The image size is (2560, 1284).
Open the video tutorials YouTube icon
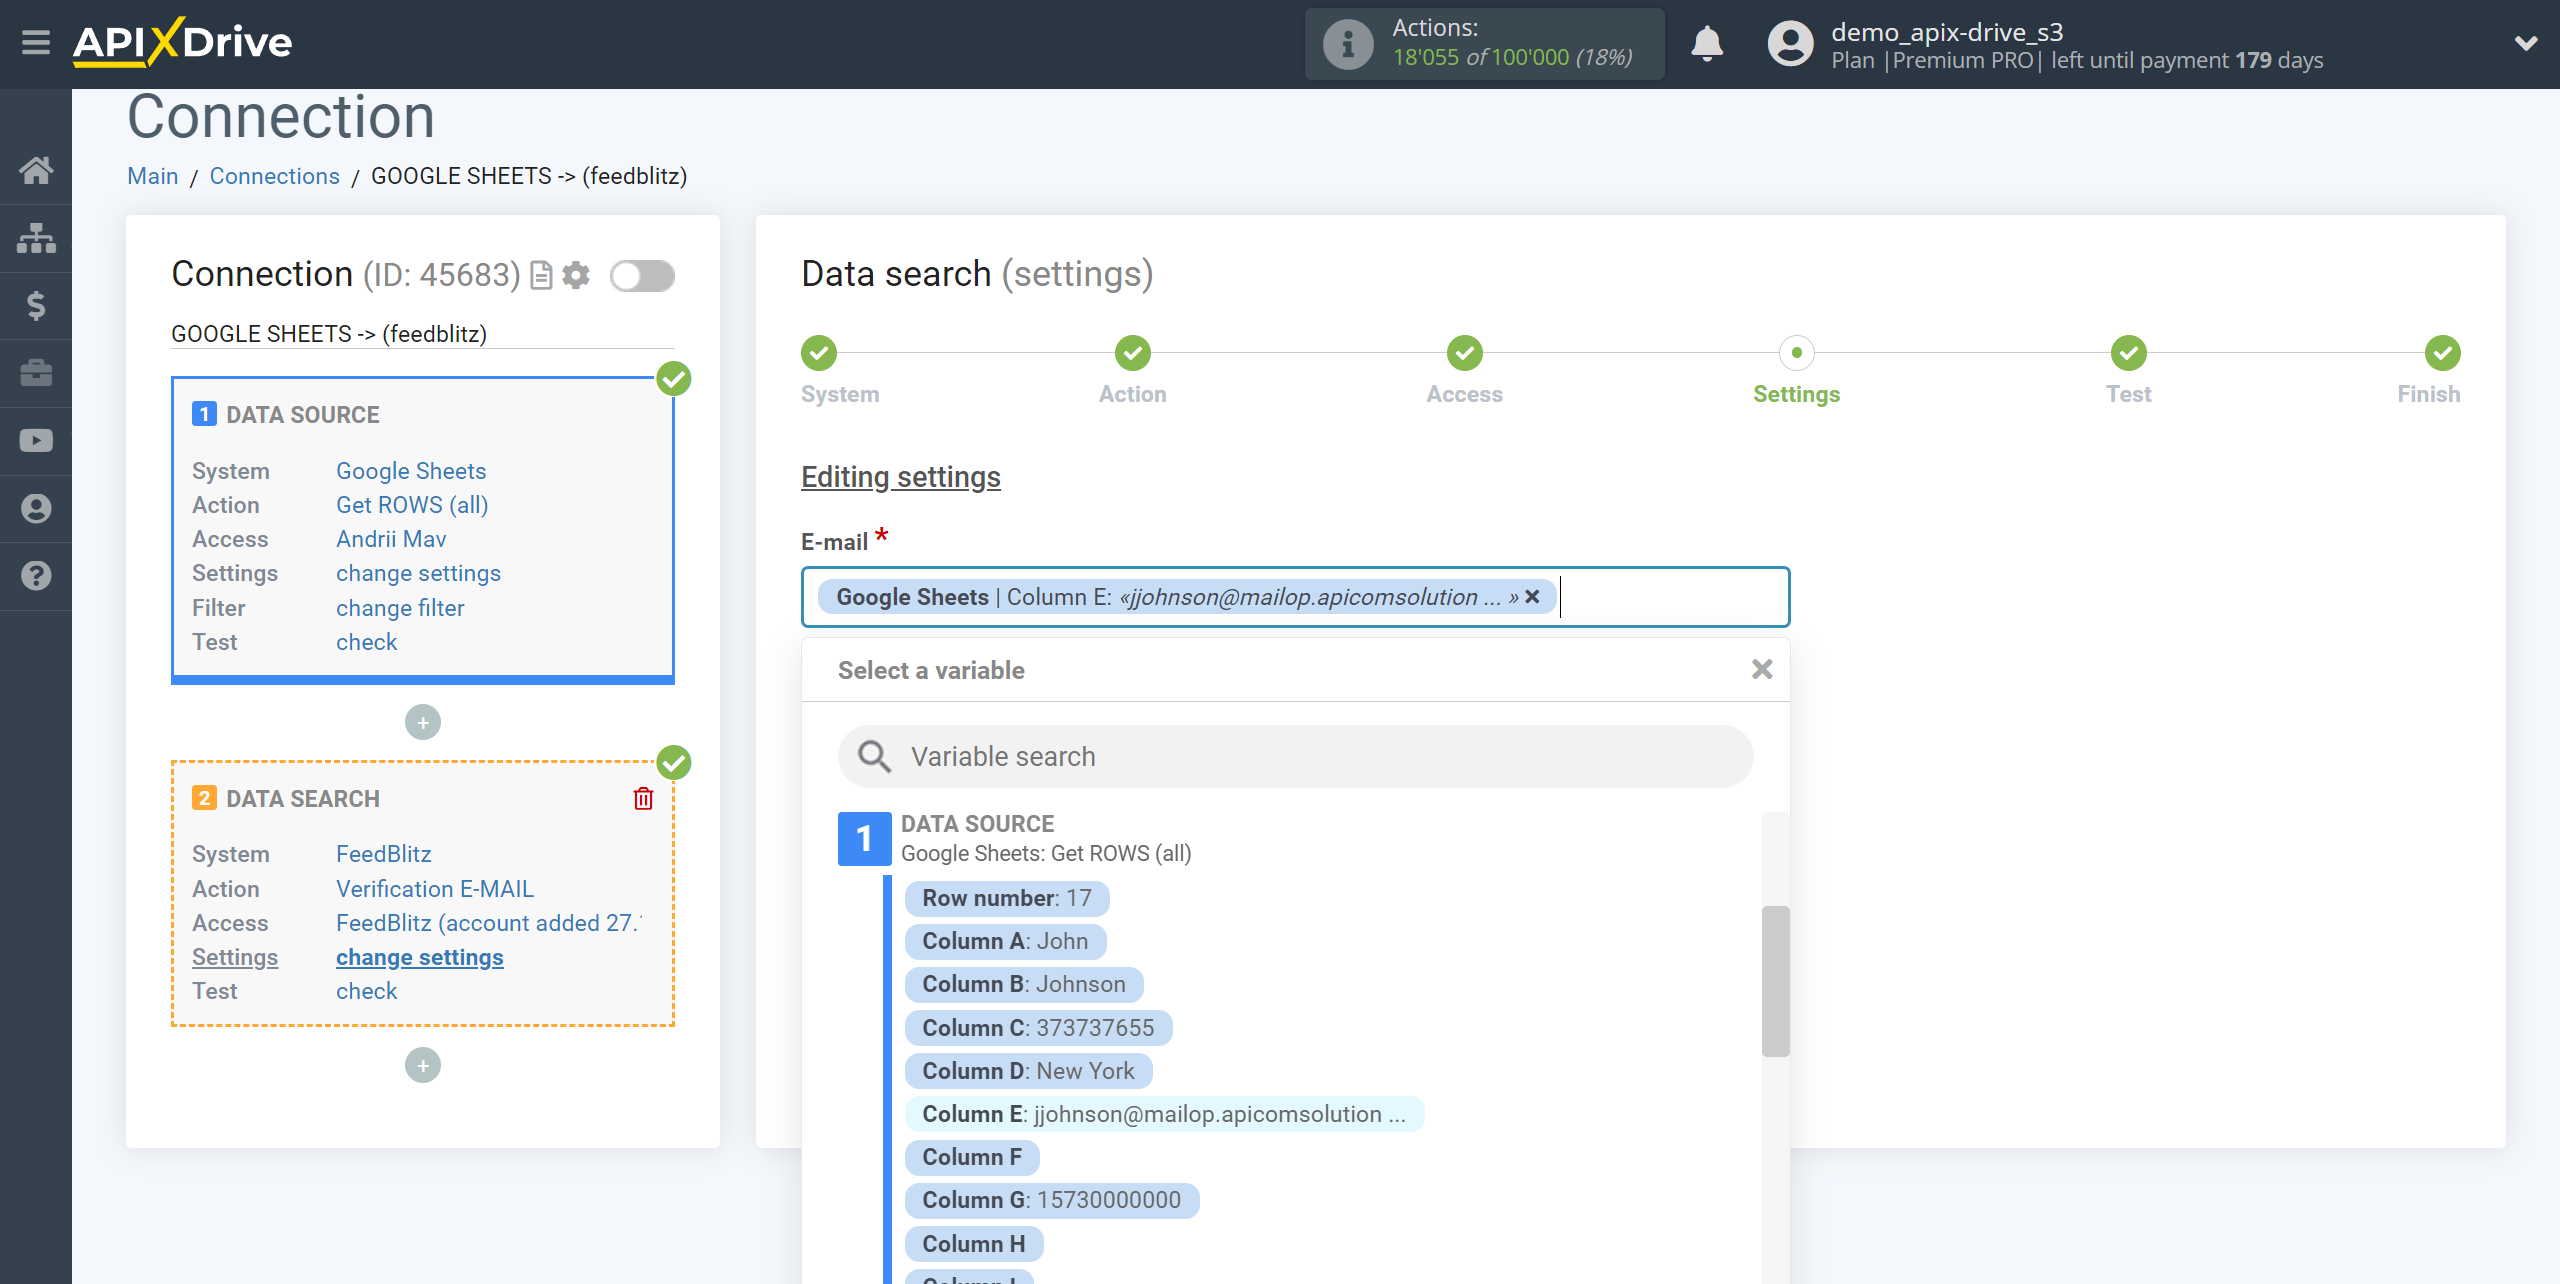tap(36, 441)
